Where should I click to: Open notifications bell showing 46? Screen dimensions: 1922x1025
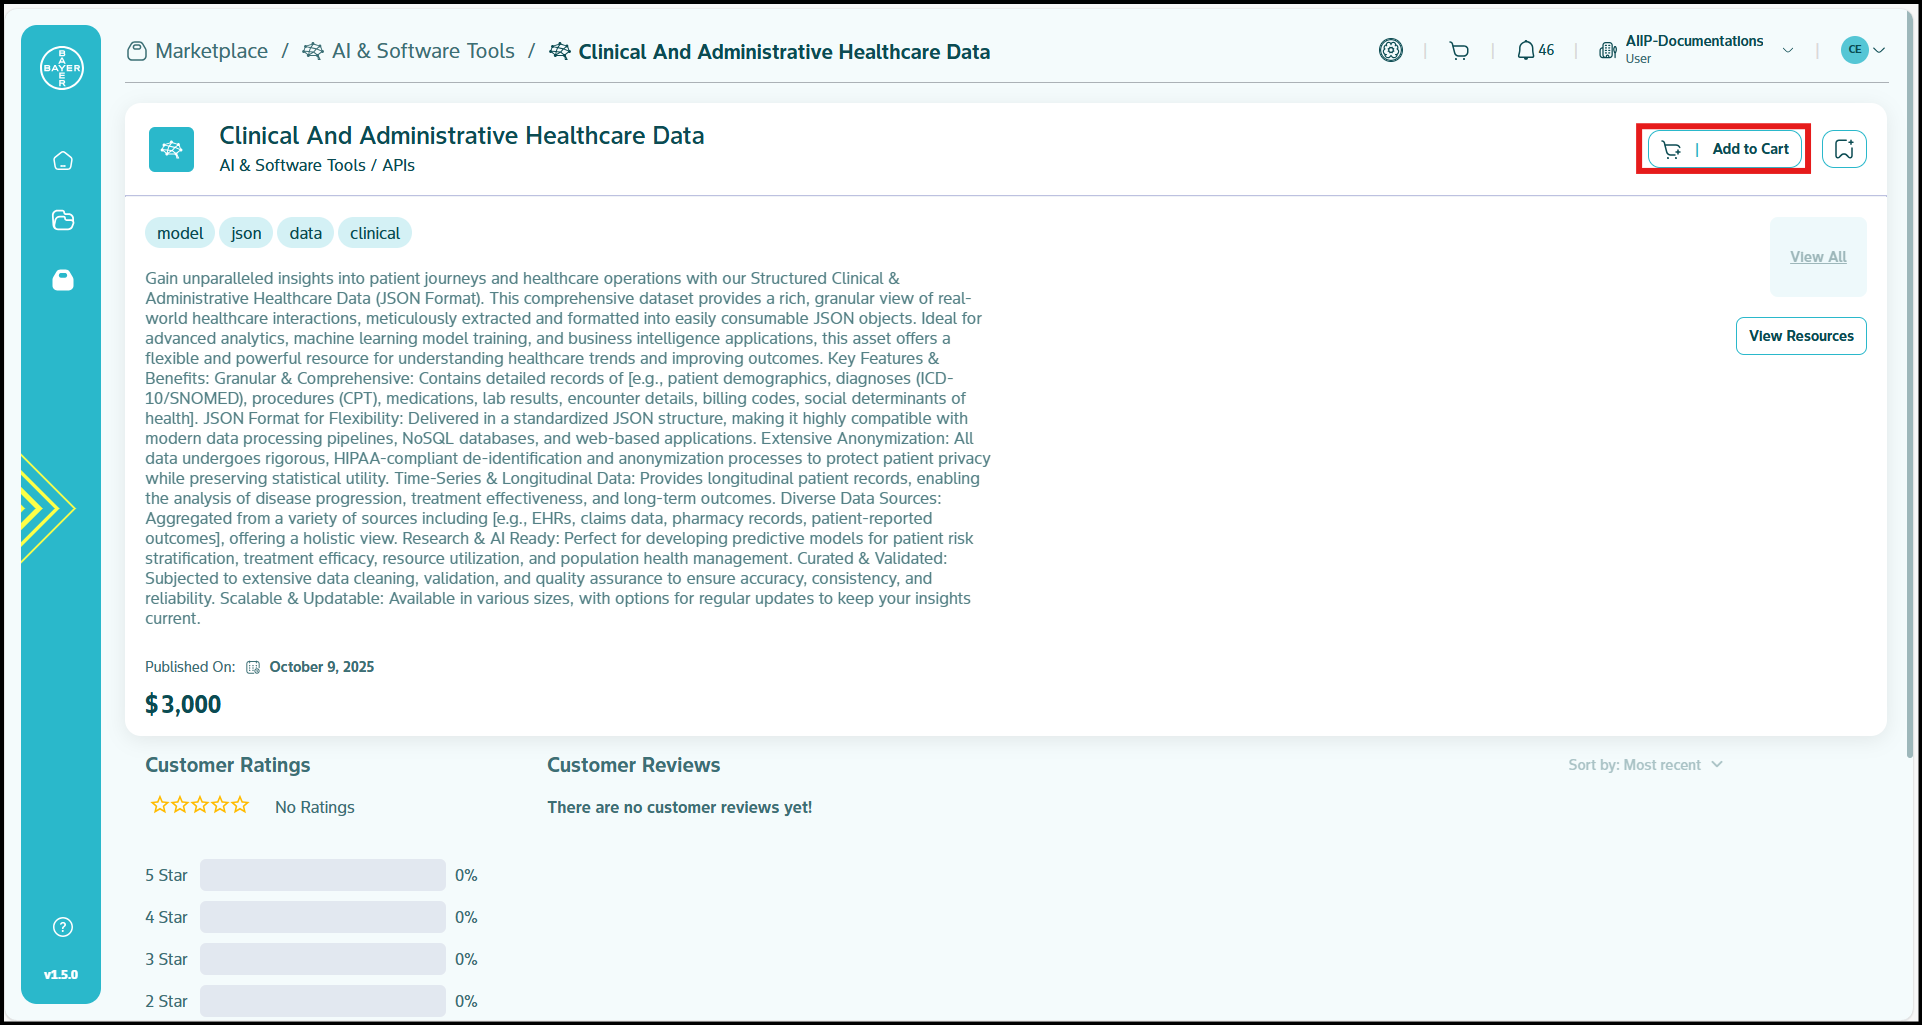[x=1534, y=50]
